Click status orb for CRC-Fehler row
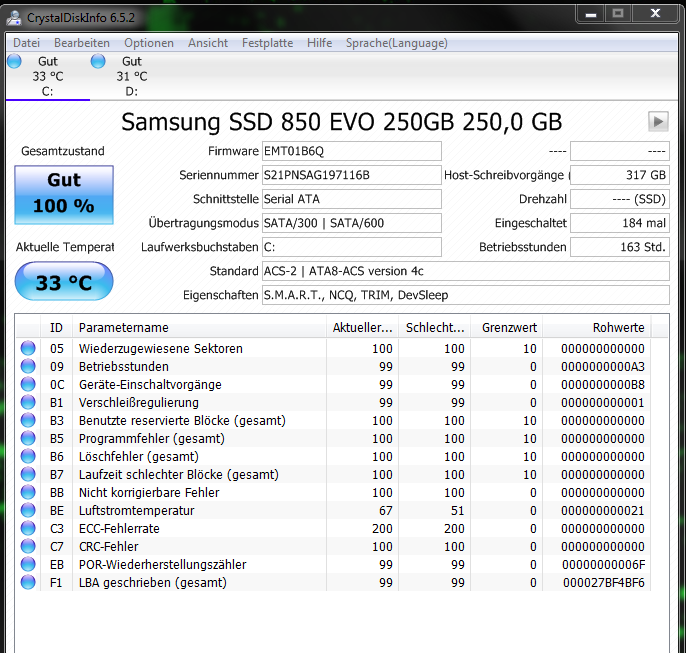 pyautogui.click(x=28, y=546)
